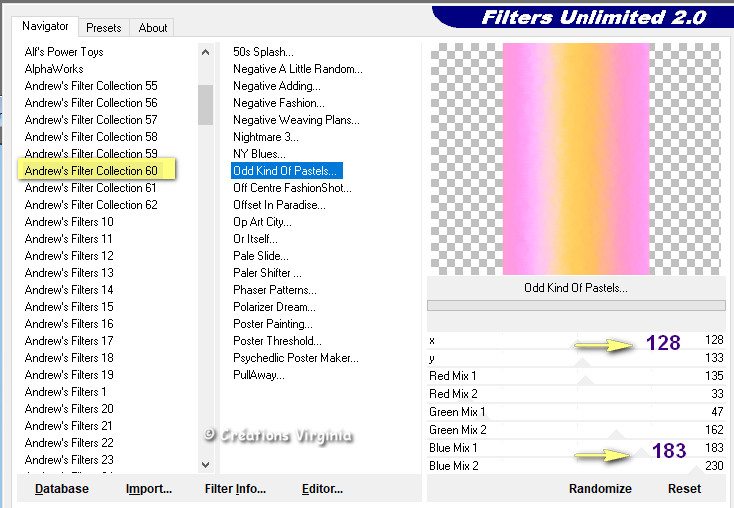Image resolution: width=734 pixels, height=508 pixels.
Task: Select Andrew's Filters 11
Action: (x=68, y=239)
